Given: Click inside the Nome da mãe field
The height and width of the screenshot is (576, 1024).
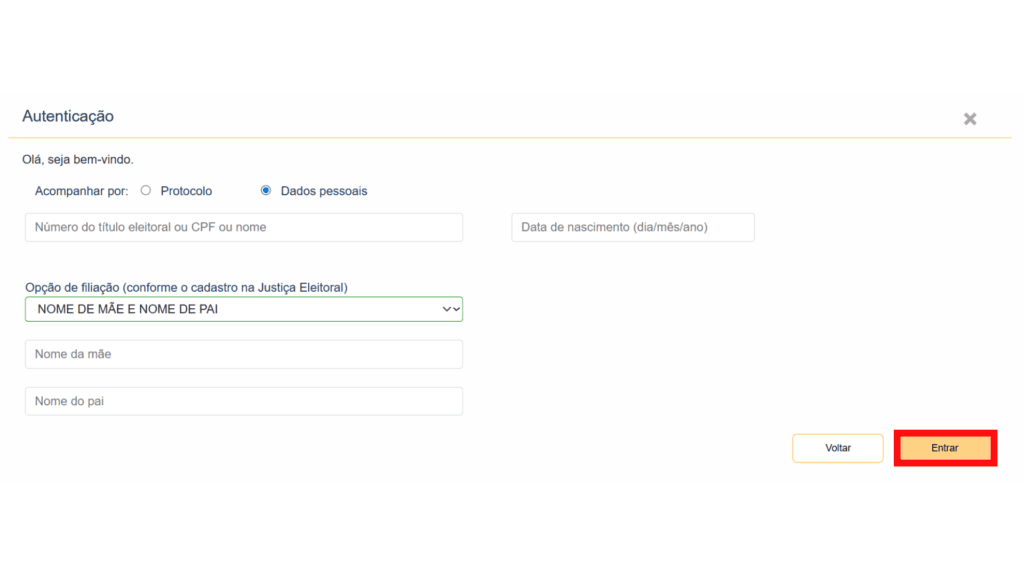Looking at the screenshot, I should pos(243,354).
